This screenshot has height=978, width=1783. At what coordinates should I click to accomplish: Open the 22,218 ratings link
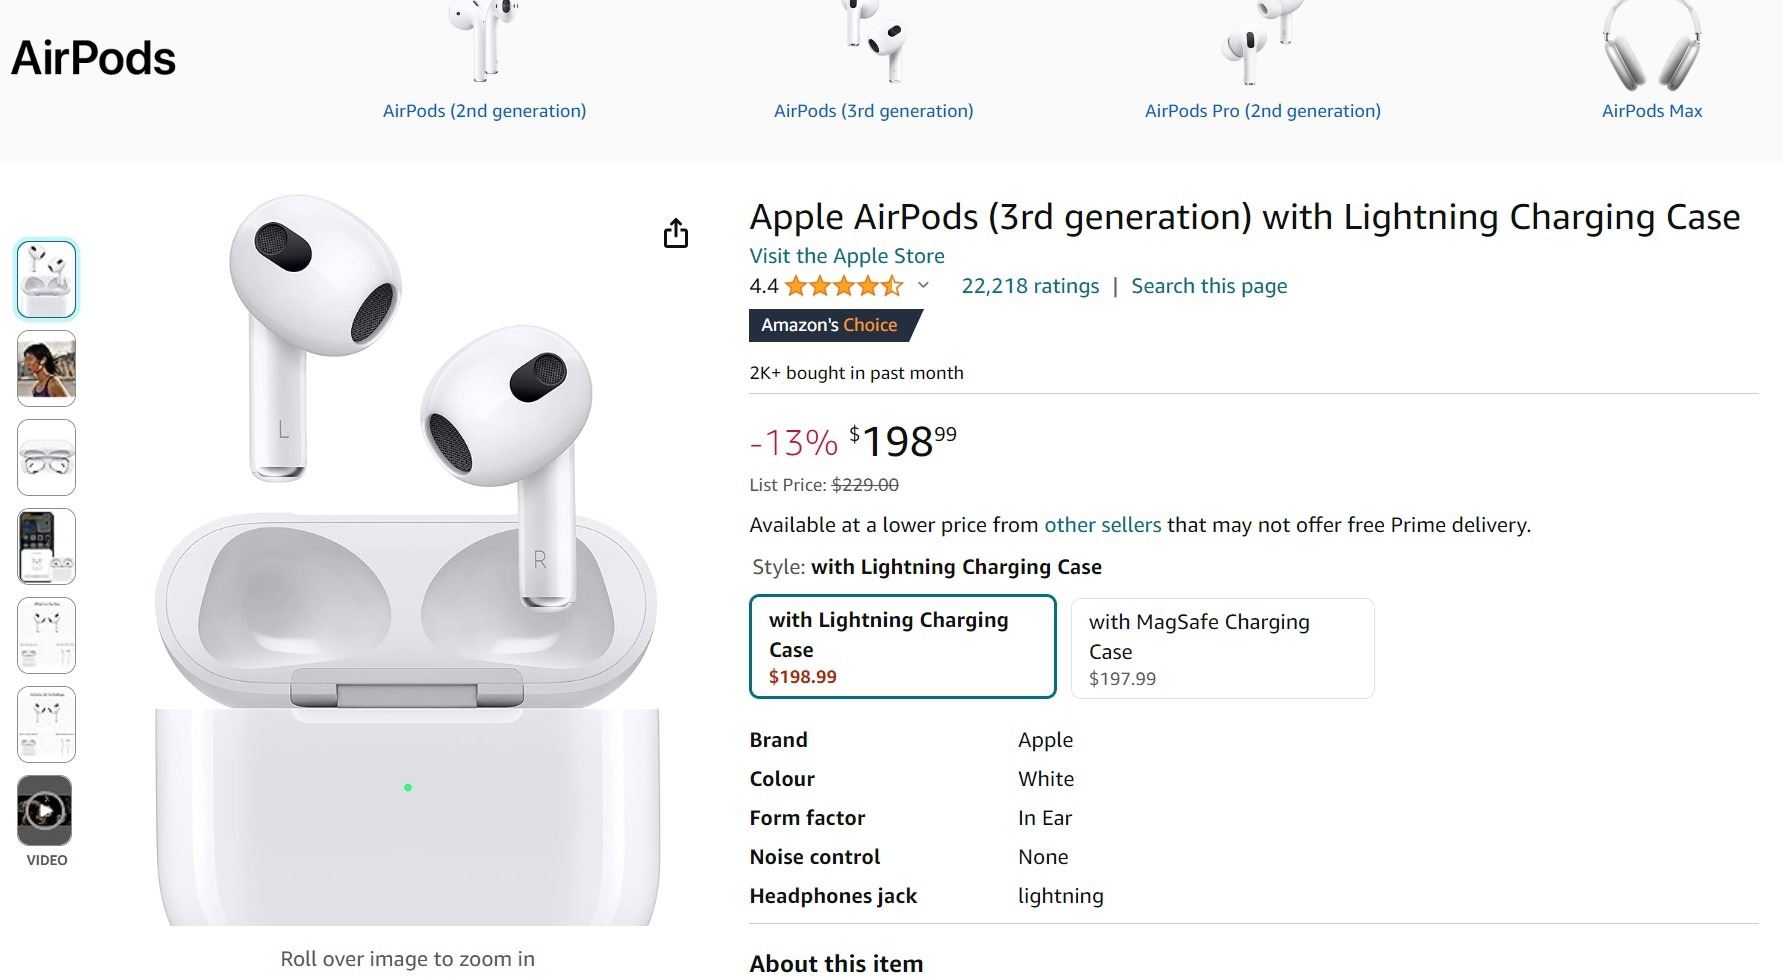[1030, 286]
